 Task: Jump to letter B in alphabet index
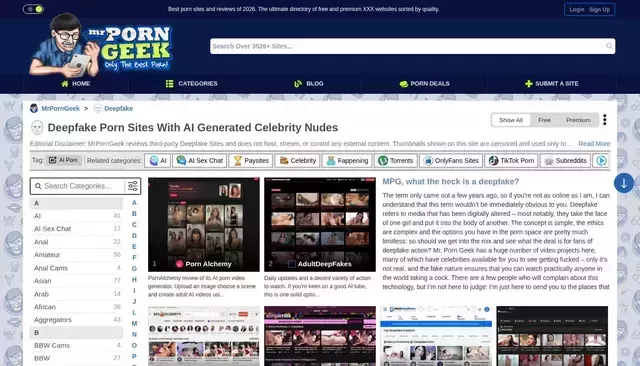(134, 214)
